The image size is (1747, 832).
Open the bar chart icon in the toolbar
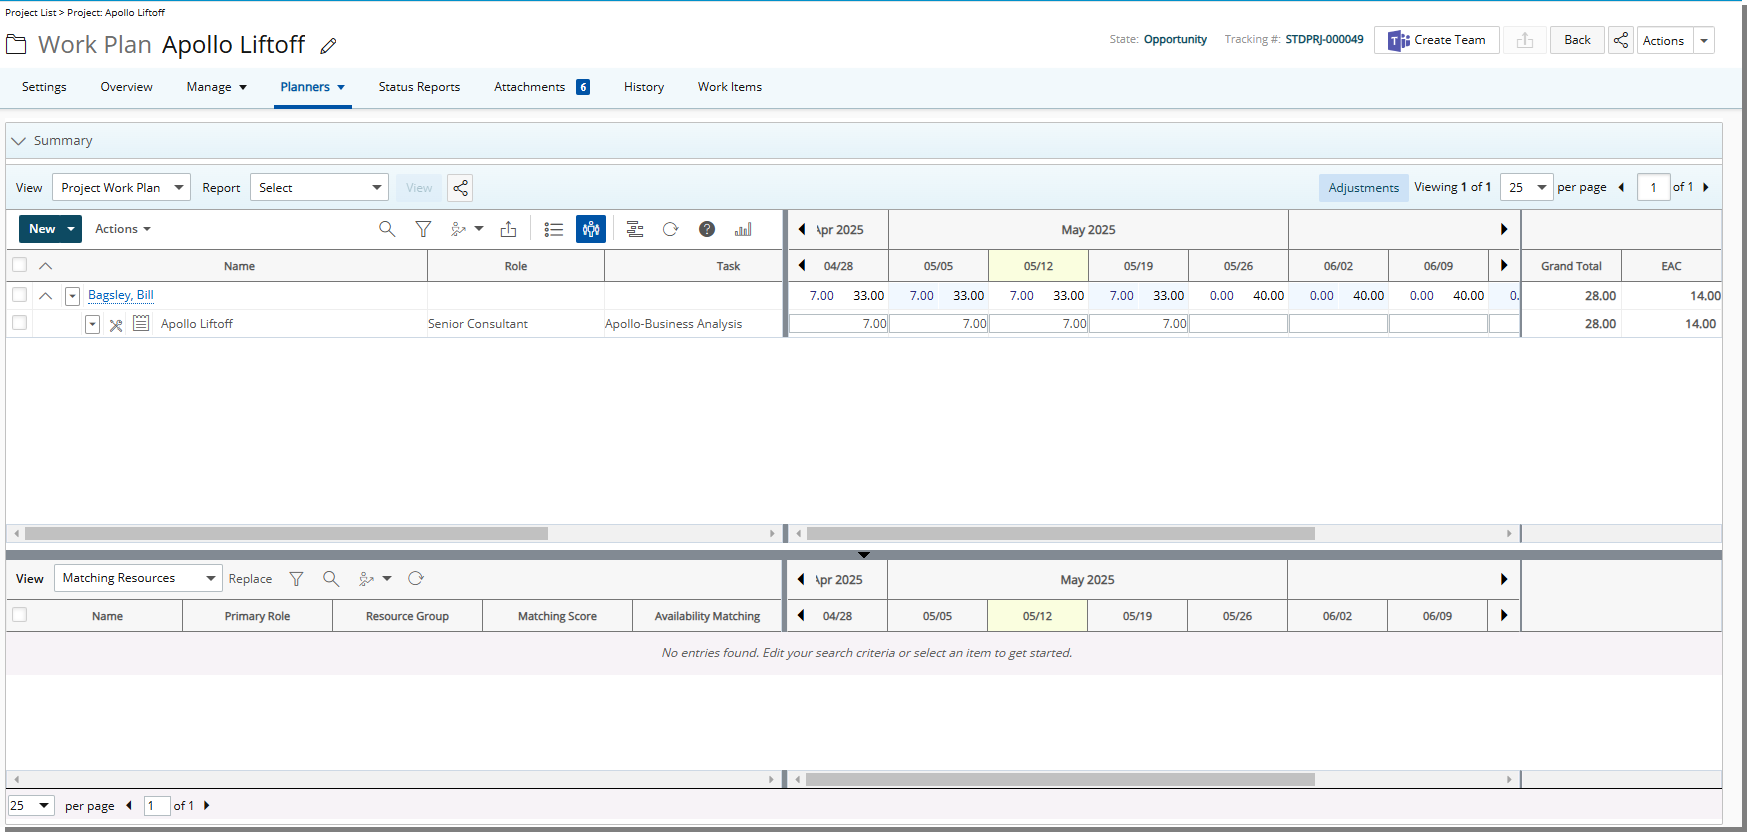click(x=743, y=229)
